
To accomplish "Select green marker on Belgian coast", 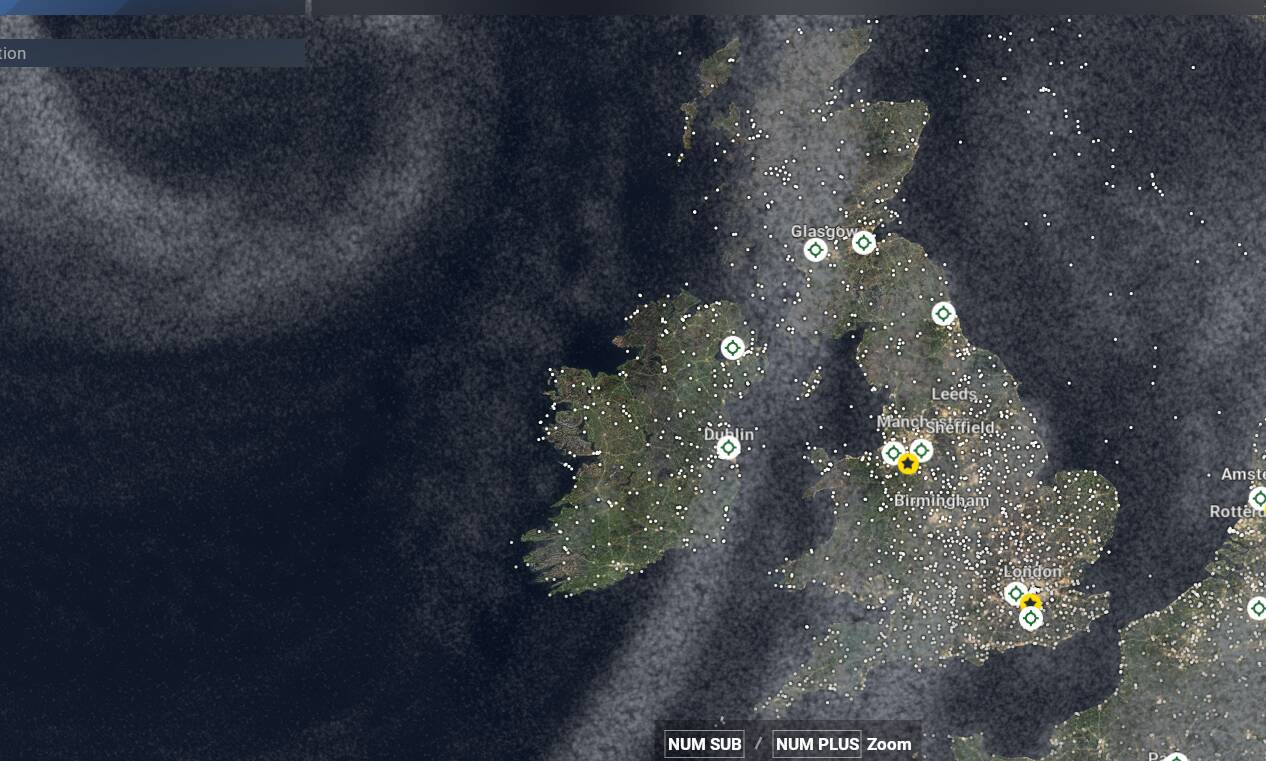I will pyautogui.click(x=1257, y=607).
